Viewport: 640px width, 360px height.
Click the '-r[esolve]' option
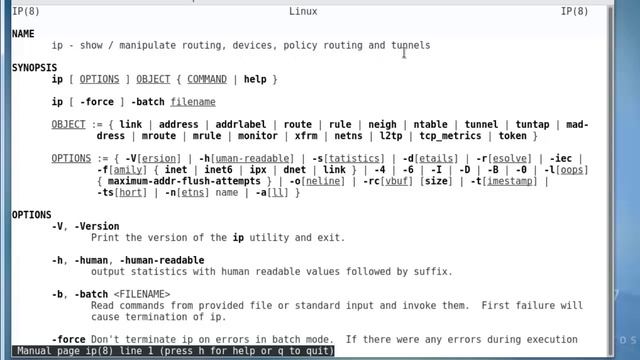click(504, 158)
